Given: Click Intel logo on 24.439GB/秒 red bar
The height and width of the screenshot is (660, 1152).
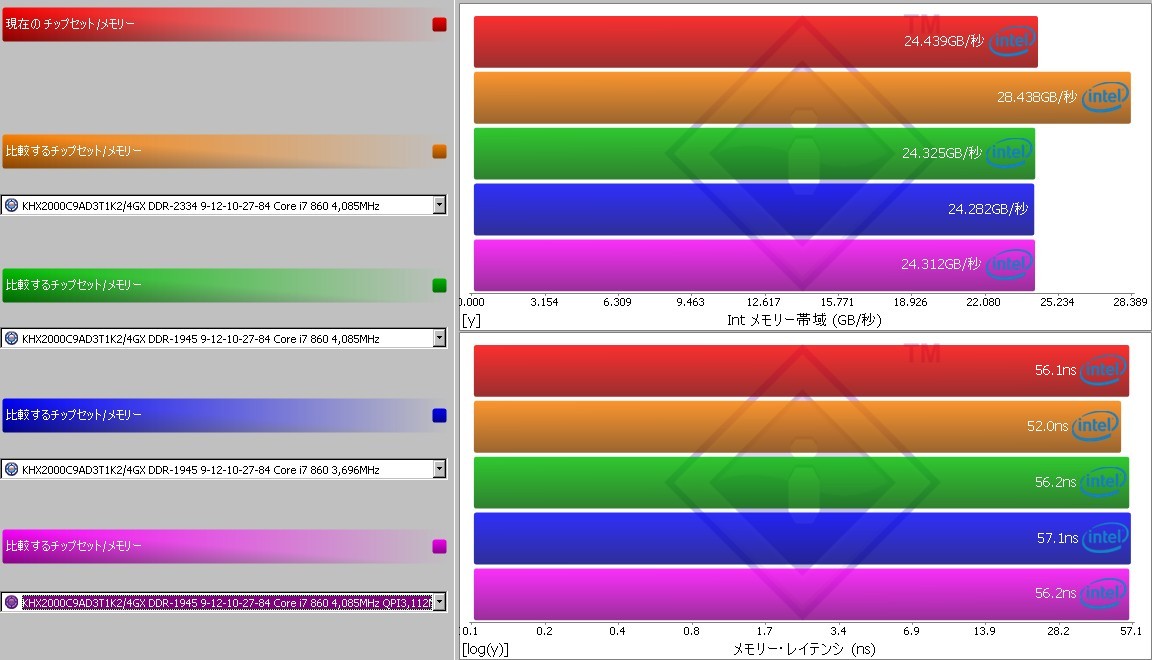Looking at the screenshot, I should pos(1012,40).
